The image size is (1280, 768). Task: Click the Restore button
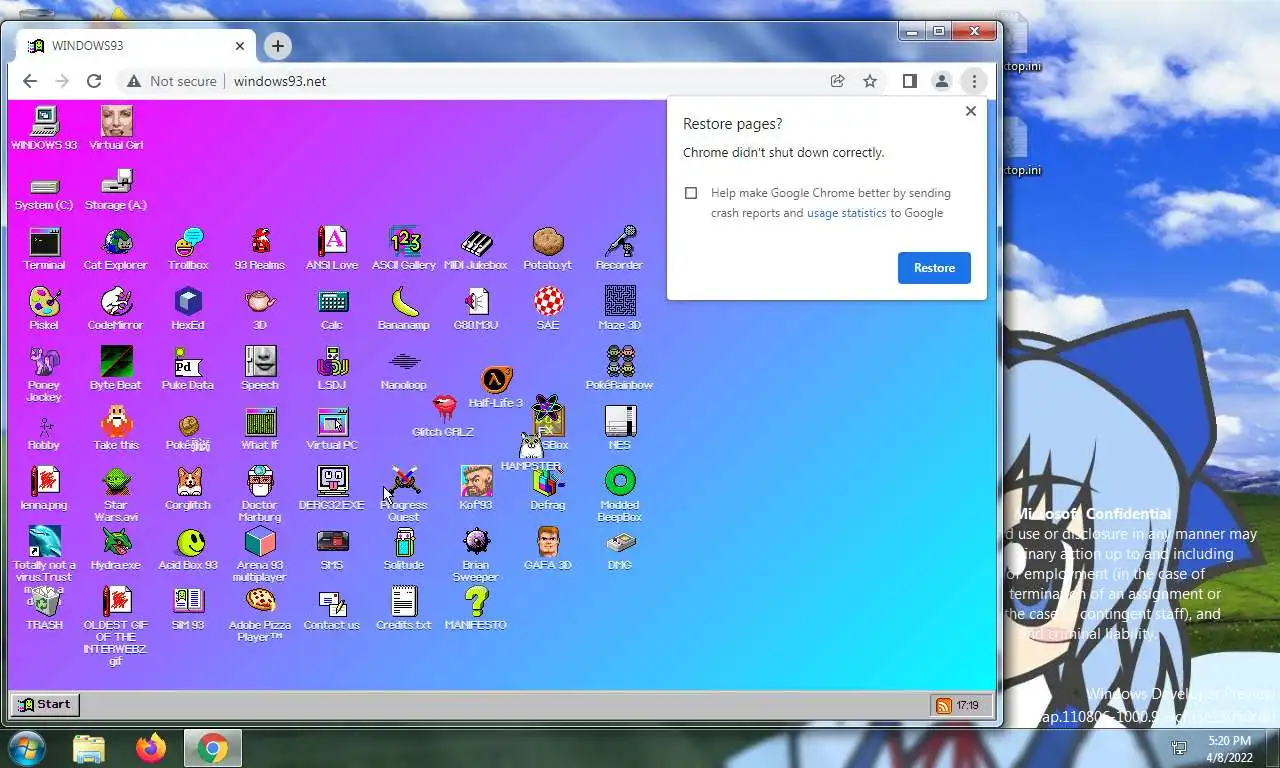934,268
